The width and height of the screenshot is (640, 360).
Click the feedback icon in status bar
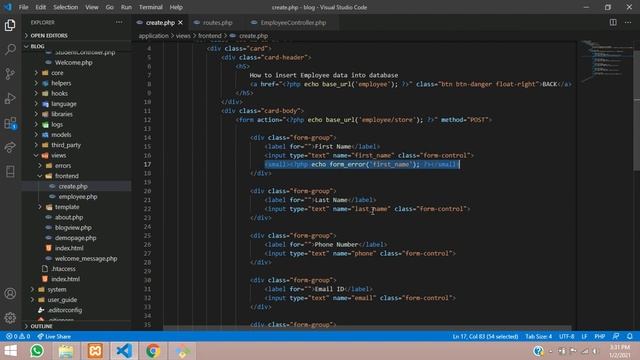616,336
